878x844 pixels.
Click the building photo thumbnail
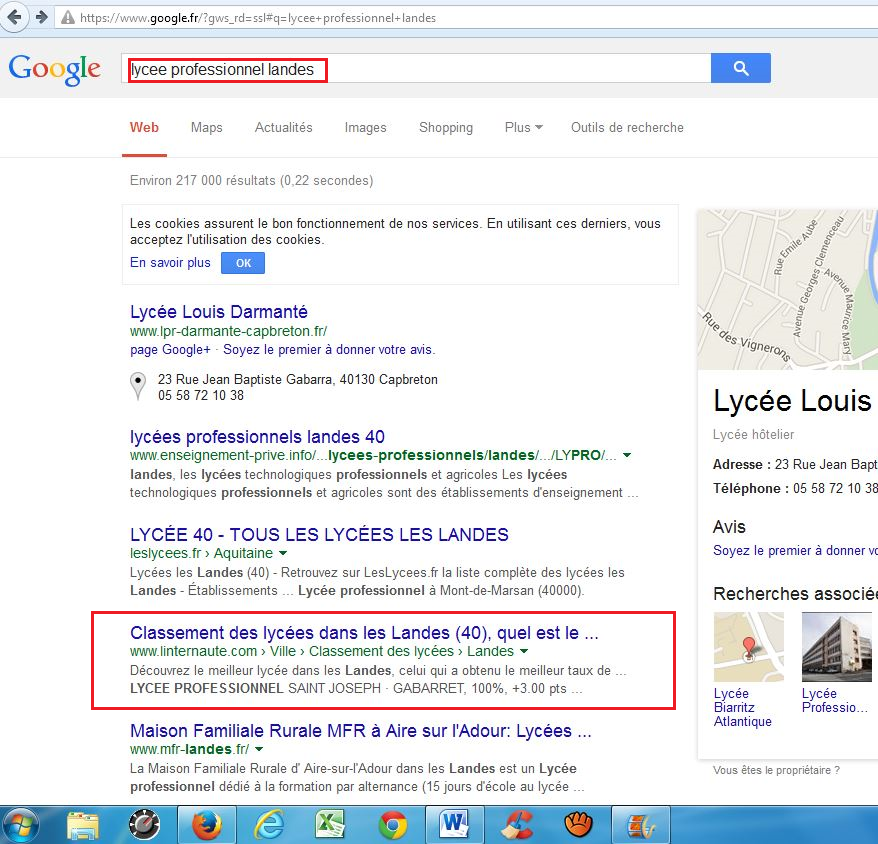click(837, 647)
